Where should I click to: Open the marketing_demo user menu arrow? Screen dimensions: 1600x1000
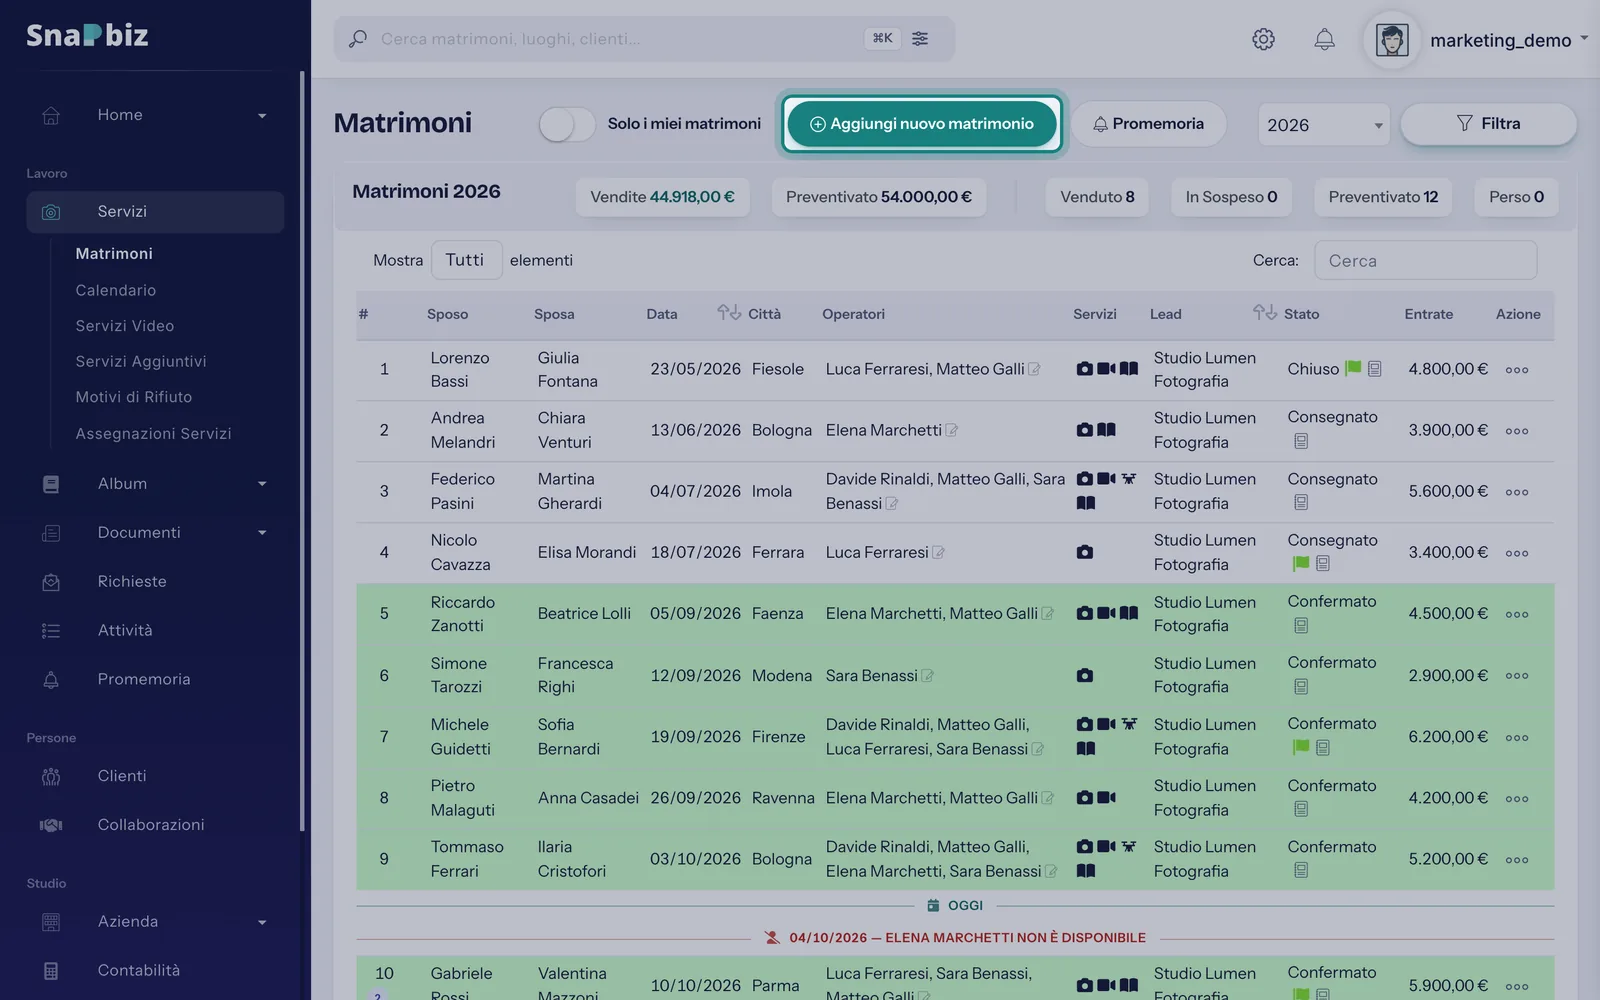(x=1584, y=39)
